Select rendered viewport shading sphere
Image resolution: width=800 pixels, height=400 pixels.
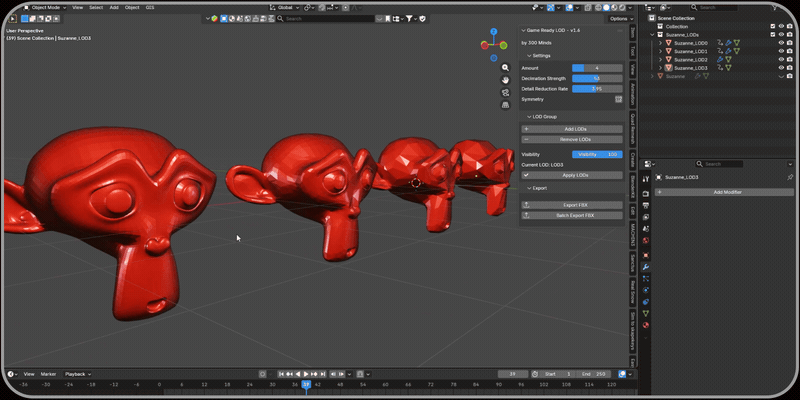[622, 8]
